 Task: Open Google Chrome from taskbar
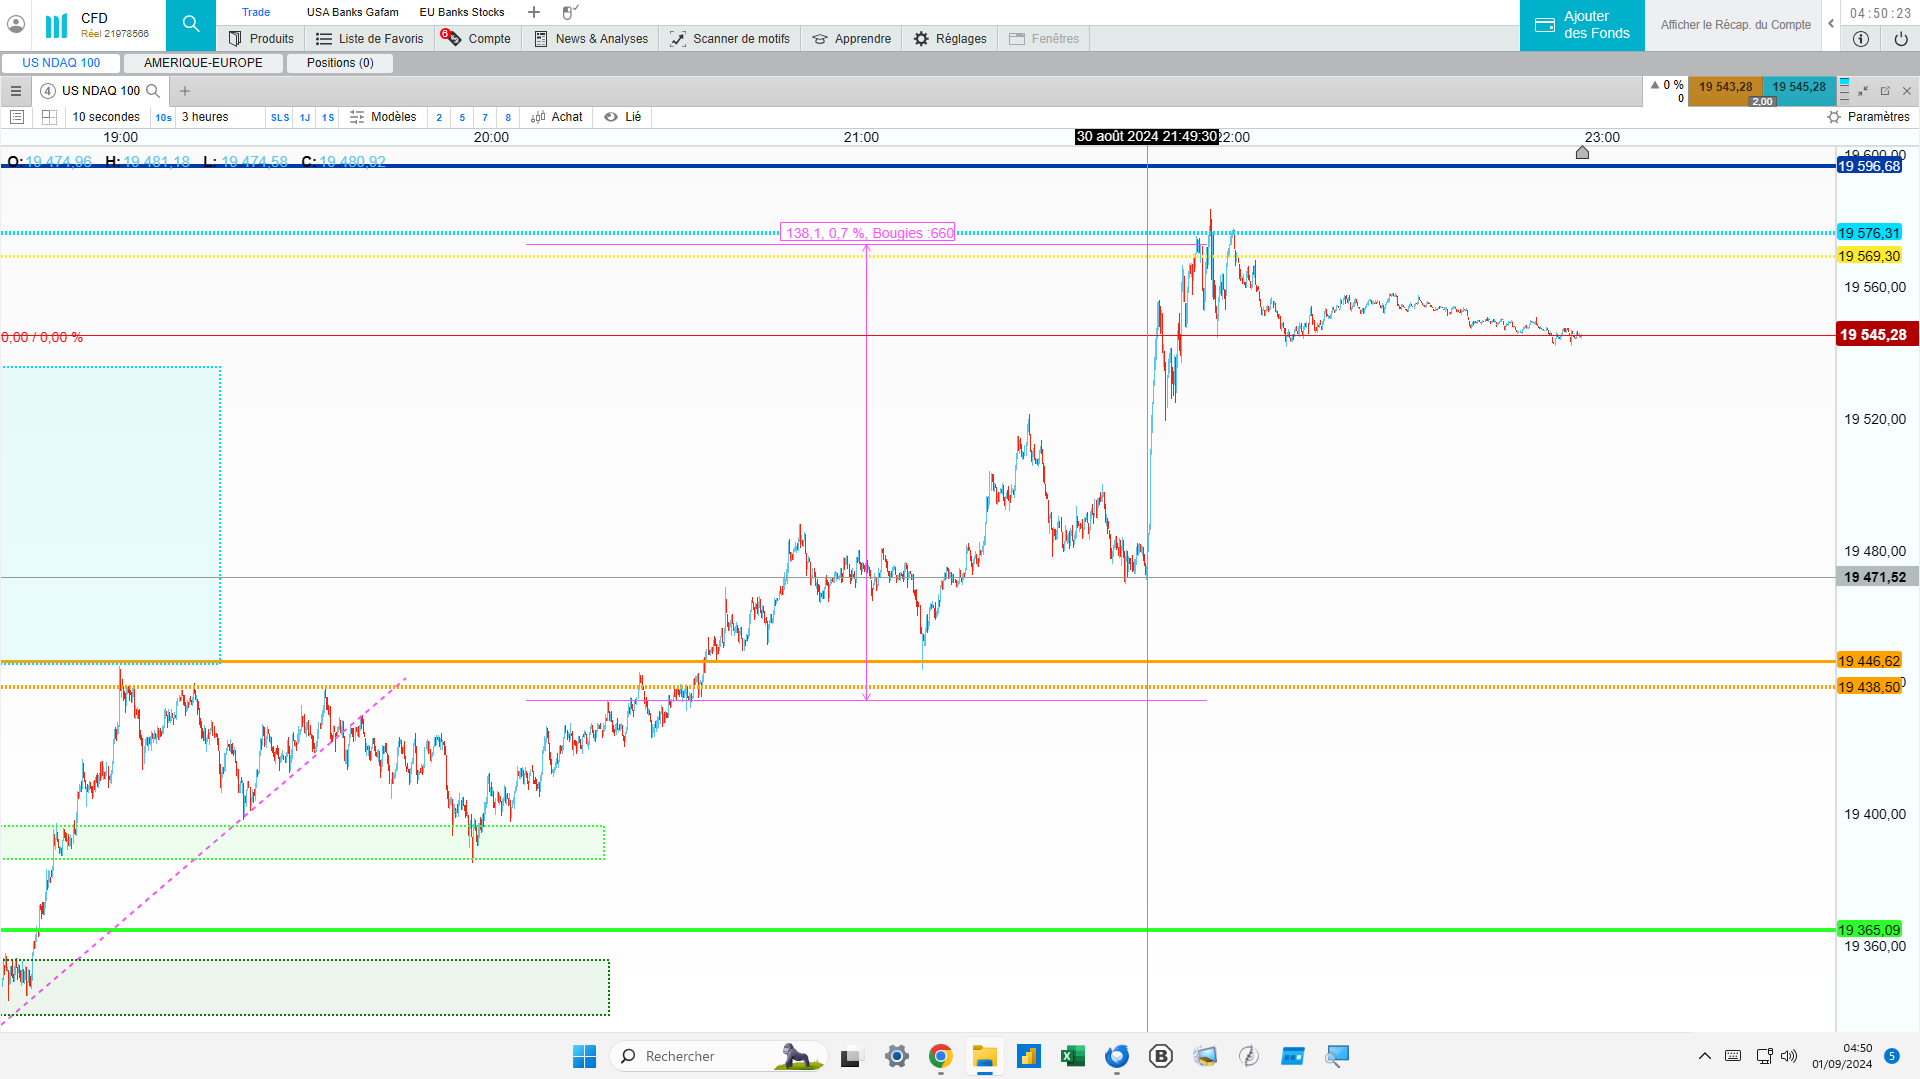pyautogui.click(x=940, y=1056)
